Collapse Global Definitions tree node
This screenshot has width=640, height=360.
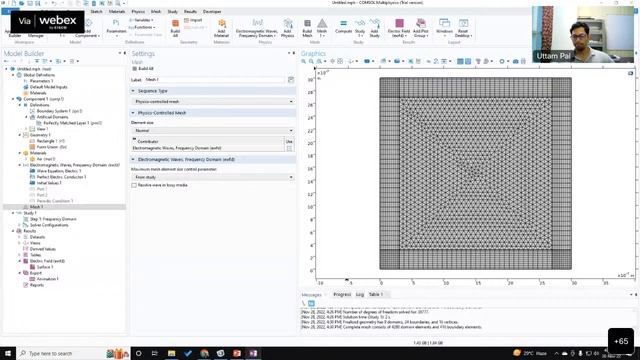[x=13, y=75]
